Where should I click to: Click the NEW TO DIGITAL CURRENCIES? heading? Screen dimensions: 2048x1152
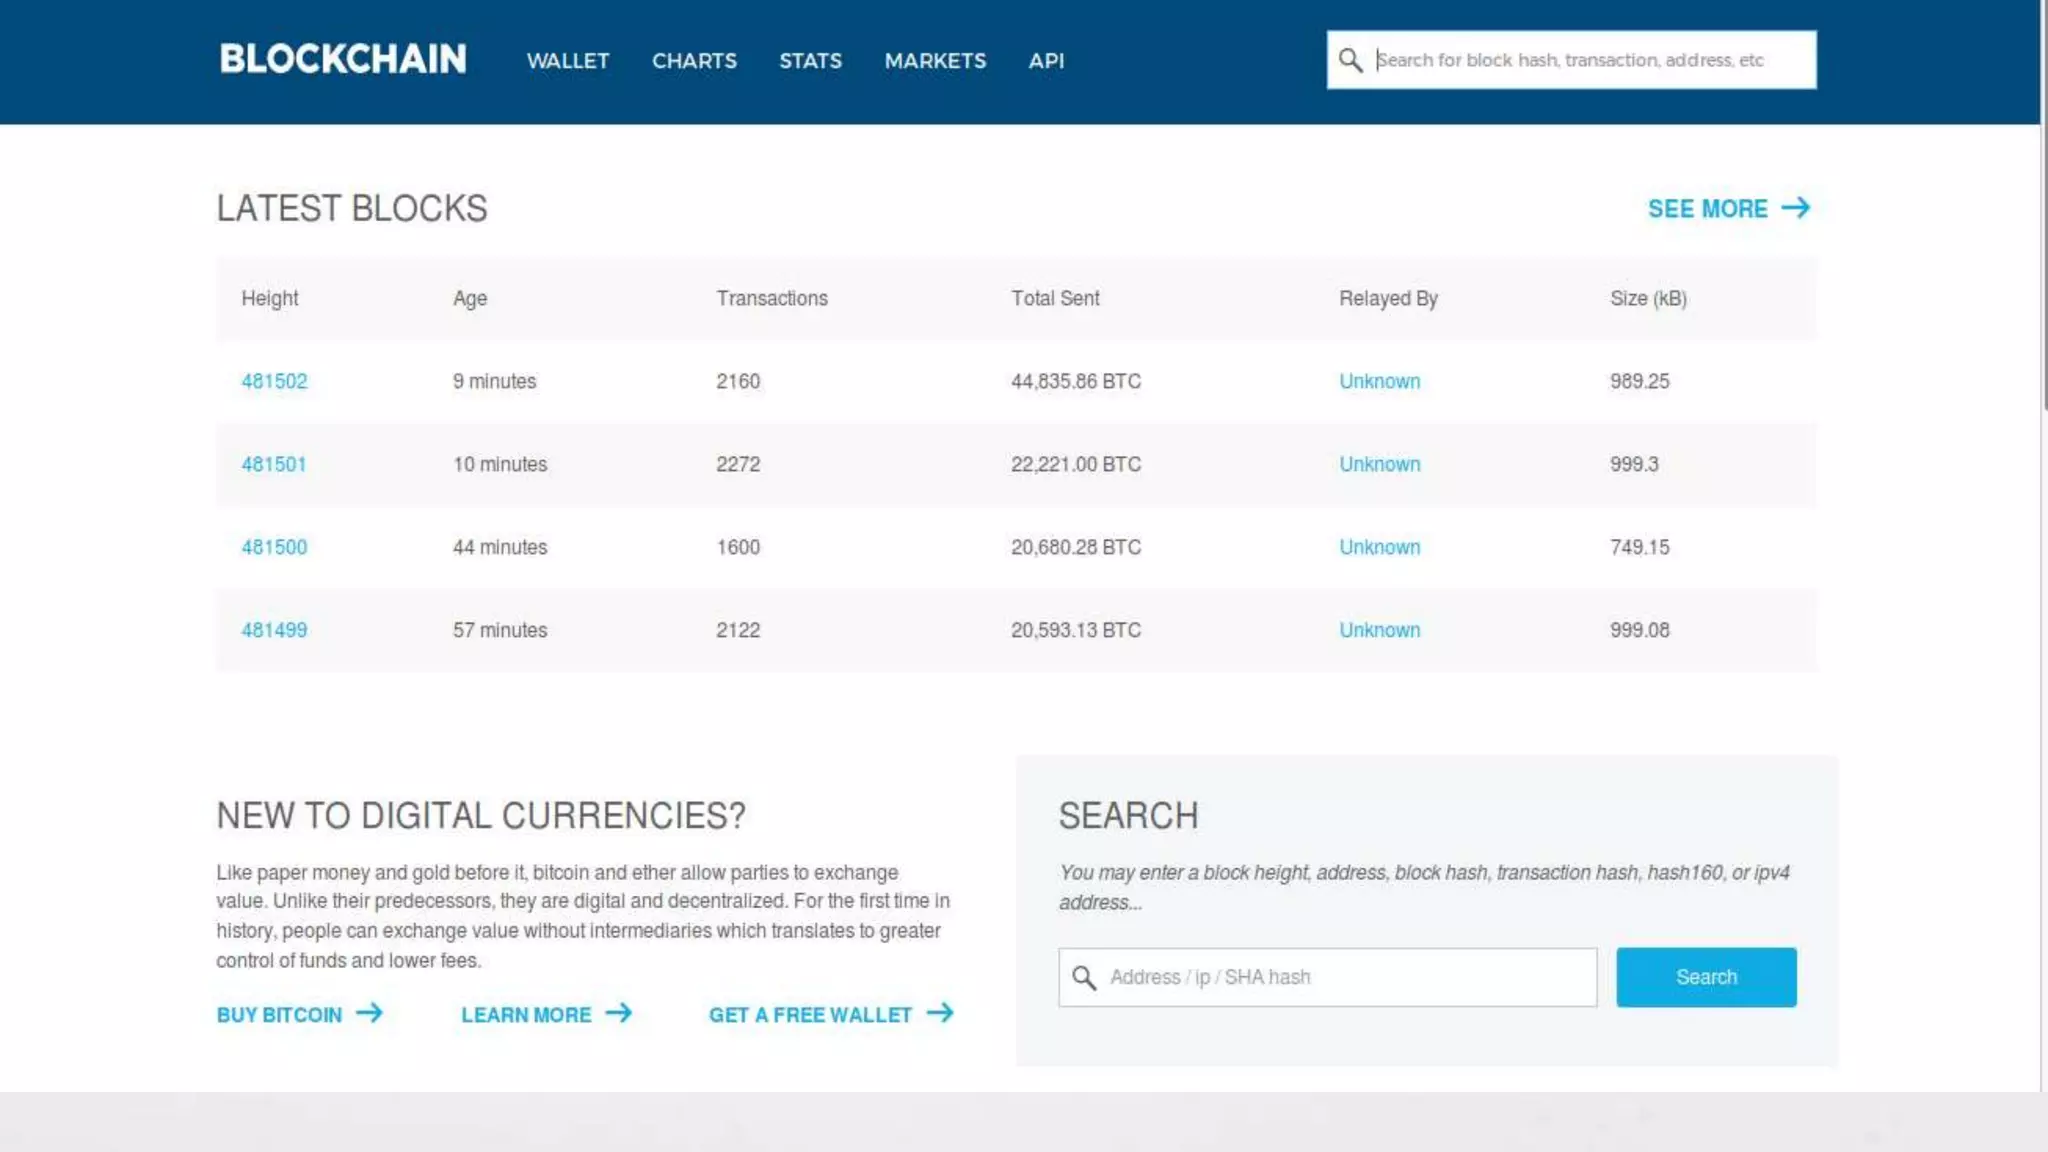pyautogui.click(x=481, y=815)
